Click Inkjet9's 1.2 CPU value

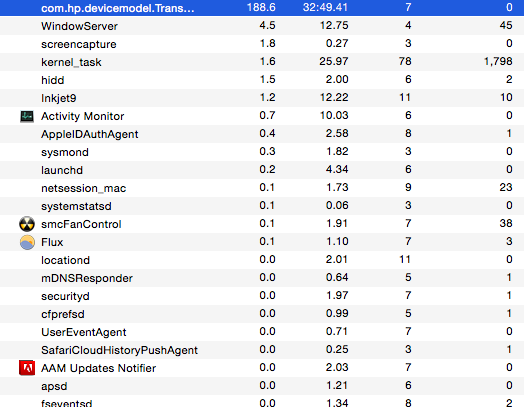(x=267, y=98)
